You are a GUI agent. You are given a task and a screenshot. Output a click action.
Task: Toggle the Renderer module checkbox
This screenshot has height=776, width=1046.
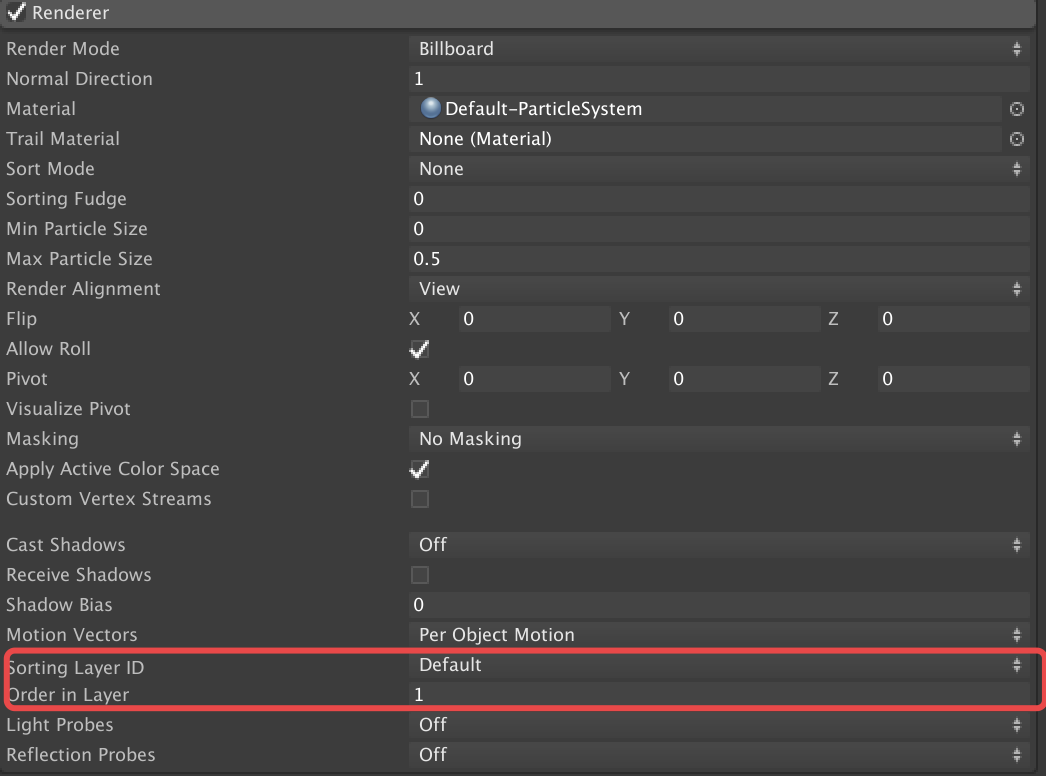tap(14, 13)
